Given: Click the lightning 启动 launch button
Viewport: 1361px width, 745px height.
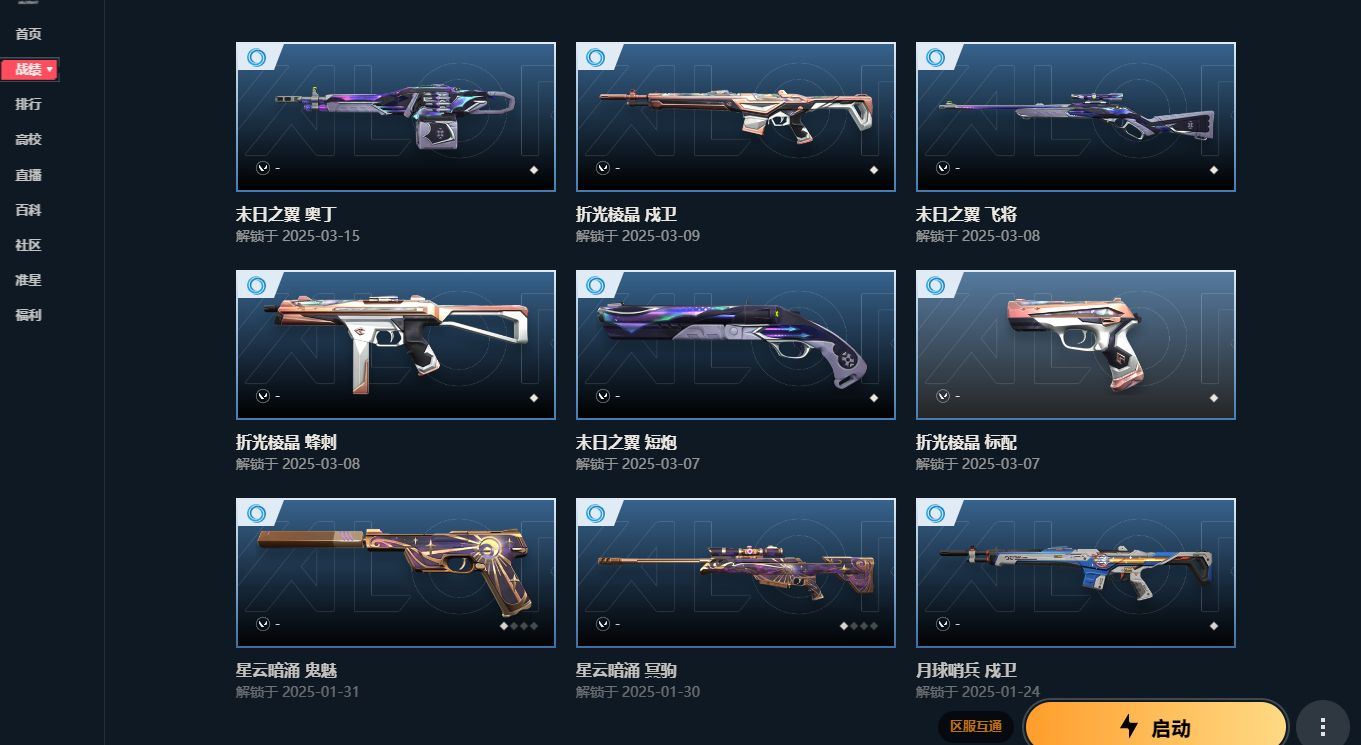Looking at the screenshot, I should coord(1155,727).
